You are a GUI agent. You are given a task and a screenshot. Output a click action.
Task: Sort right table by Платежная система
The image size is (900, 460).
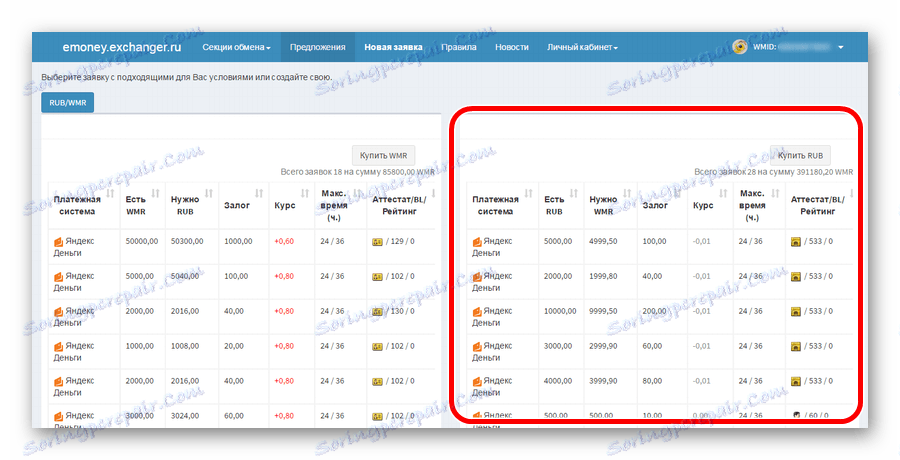pyautogui.click(x=529, y=194)
